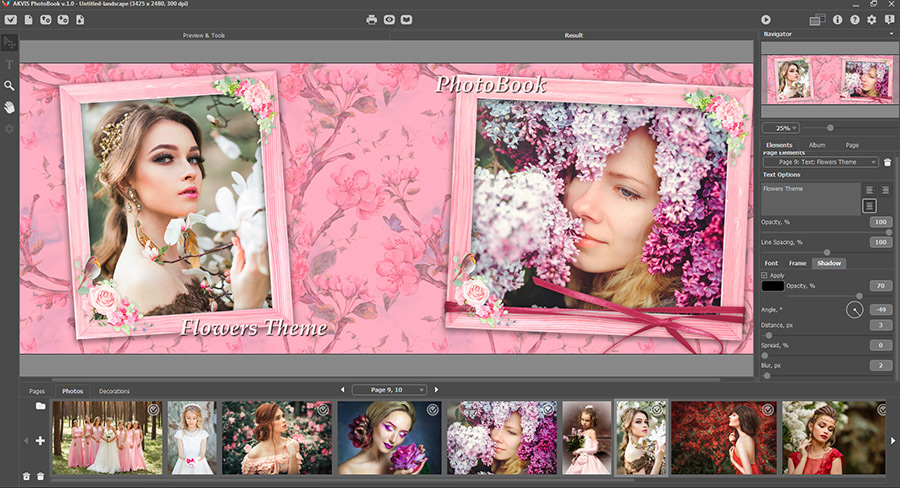This screenshot has height=488, width=900.
Task: Open the photos folder icon
Action: 40,406
